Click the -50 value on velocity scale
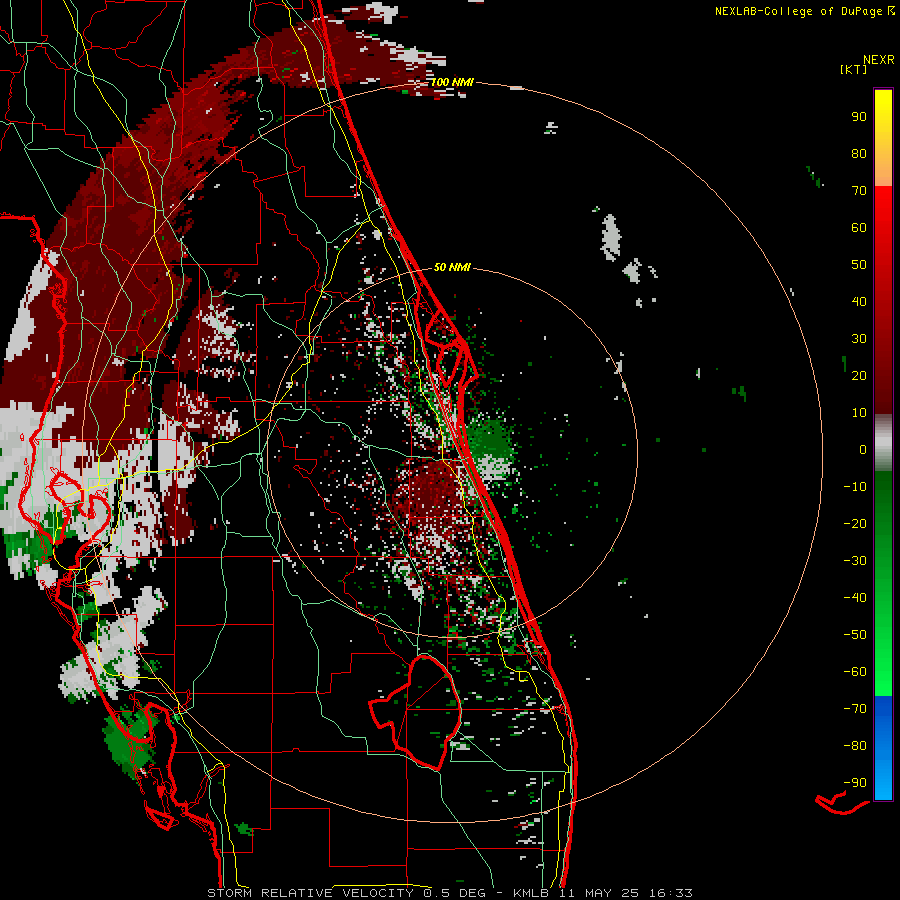900x900 pixels. [x=855, y=635]
